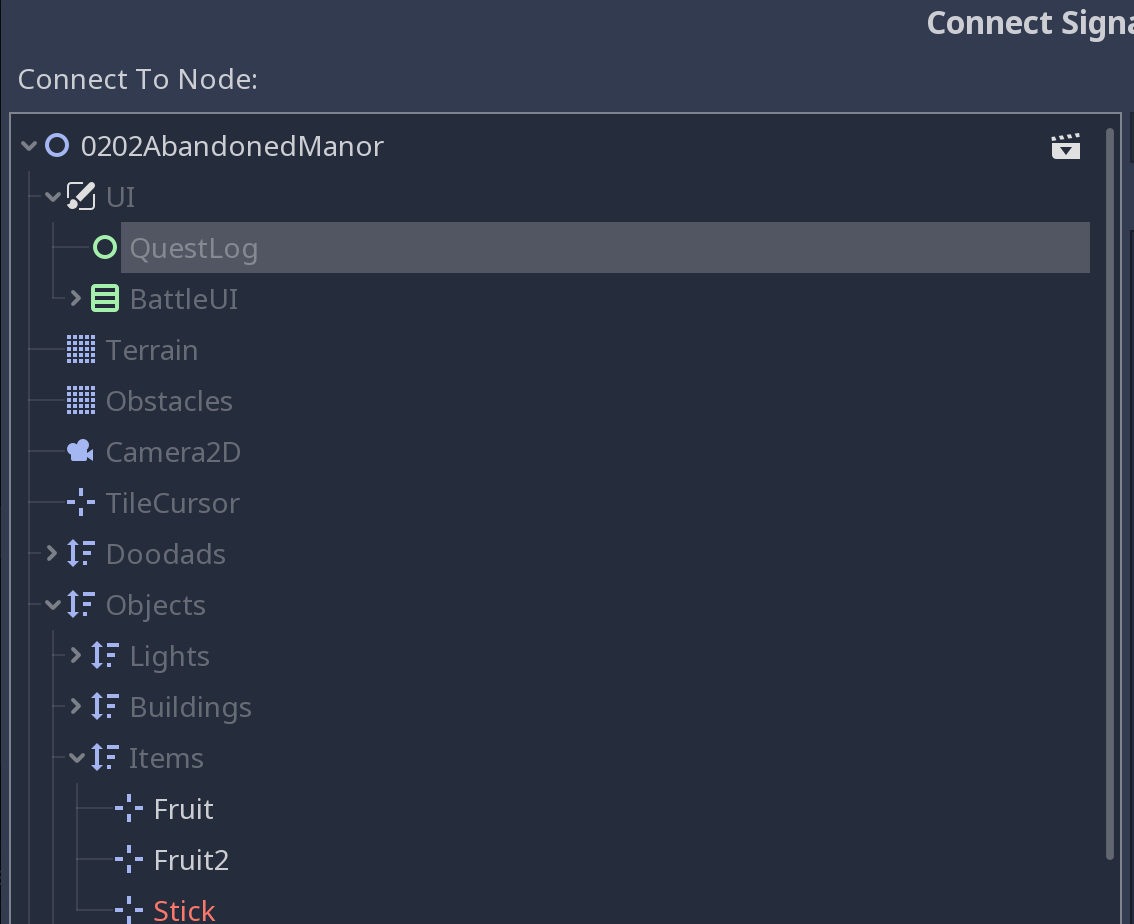1134x924 pixels.
Task: Click the Panel icon next to BattleUI
Action: pyautogui.click(x=105, y=298)
